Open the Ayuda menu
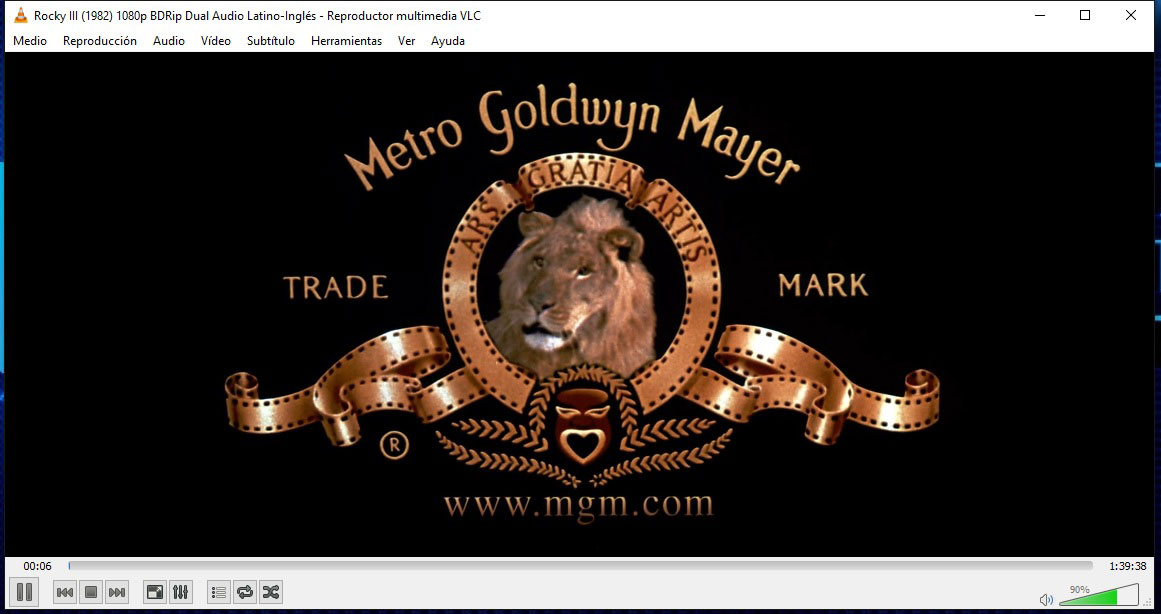 448,41
